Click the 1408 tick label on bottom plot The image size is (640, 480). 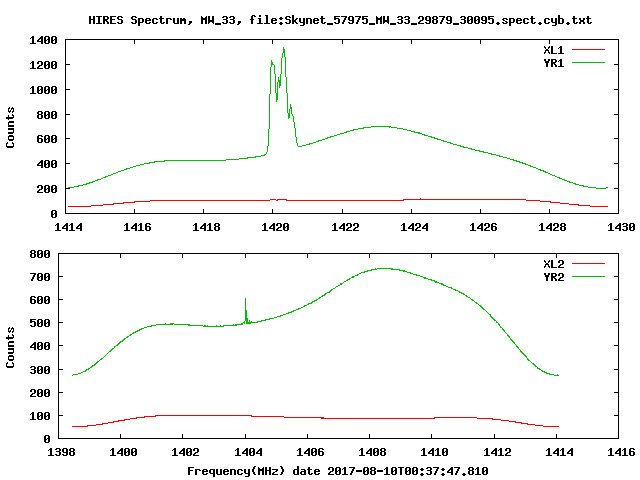coord(372,452)
